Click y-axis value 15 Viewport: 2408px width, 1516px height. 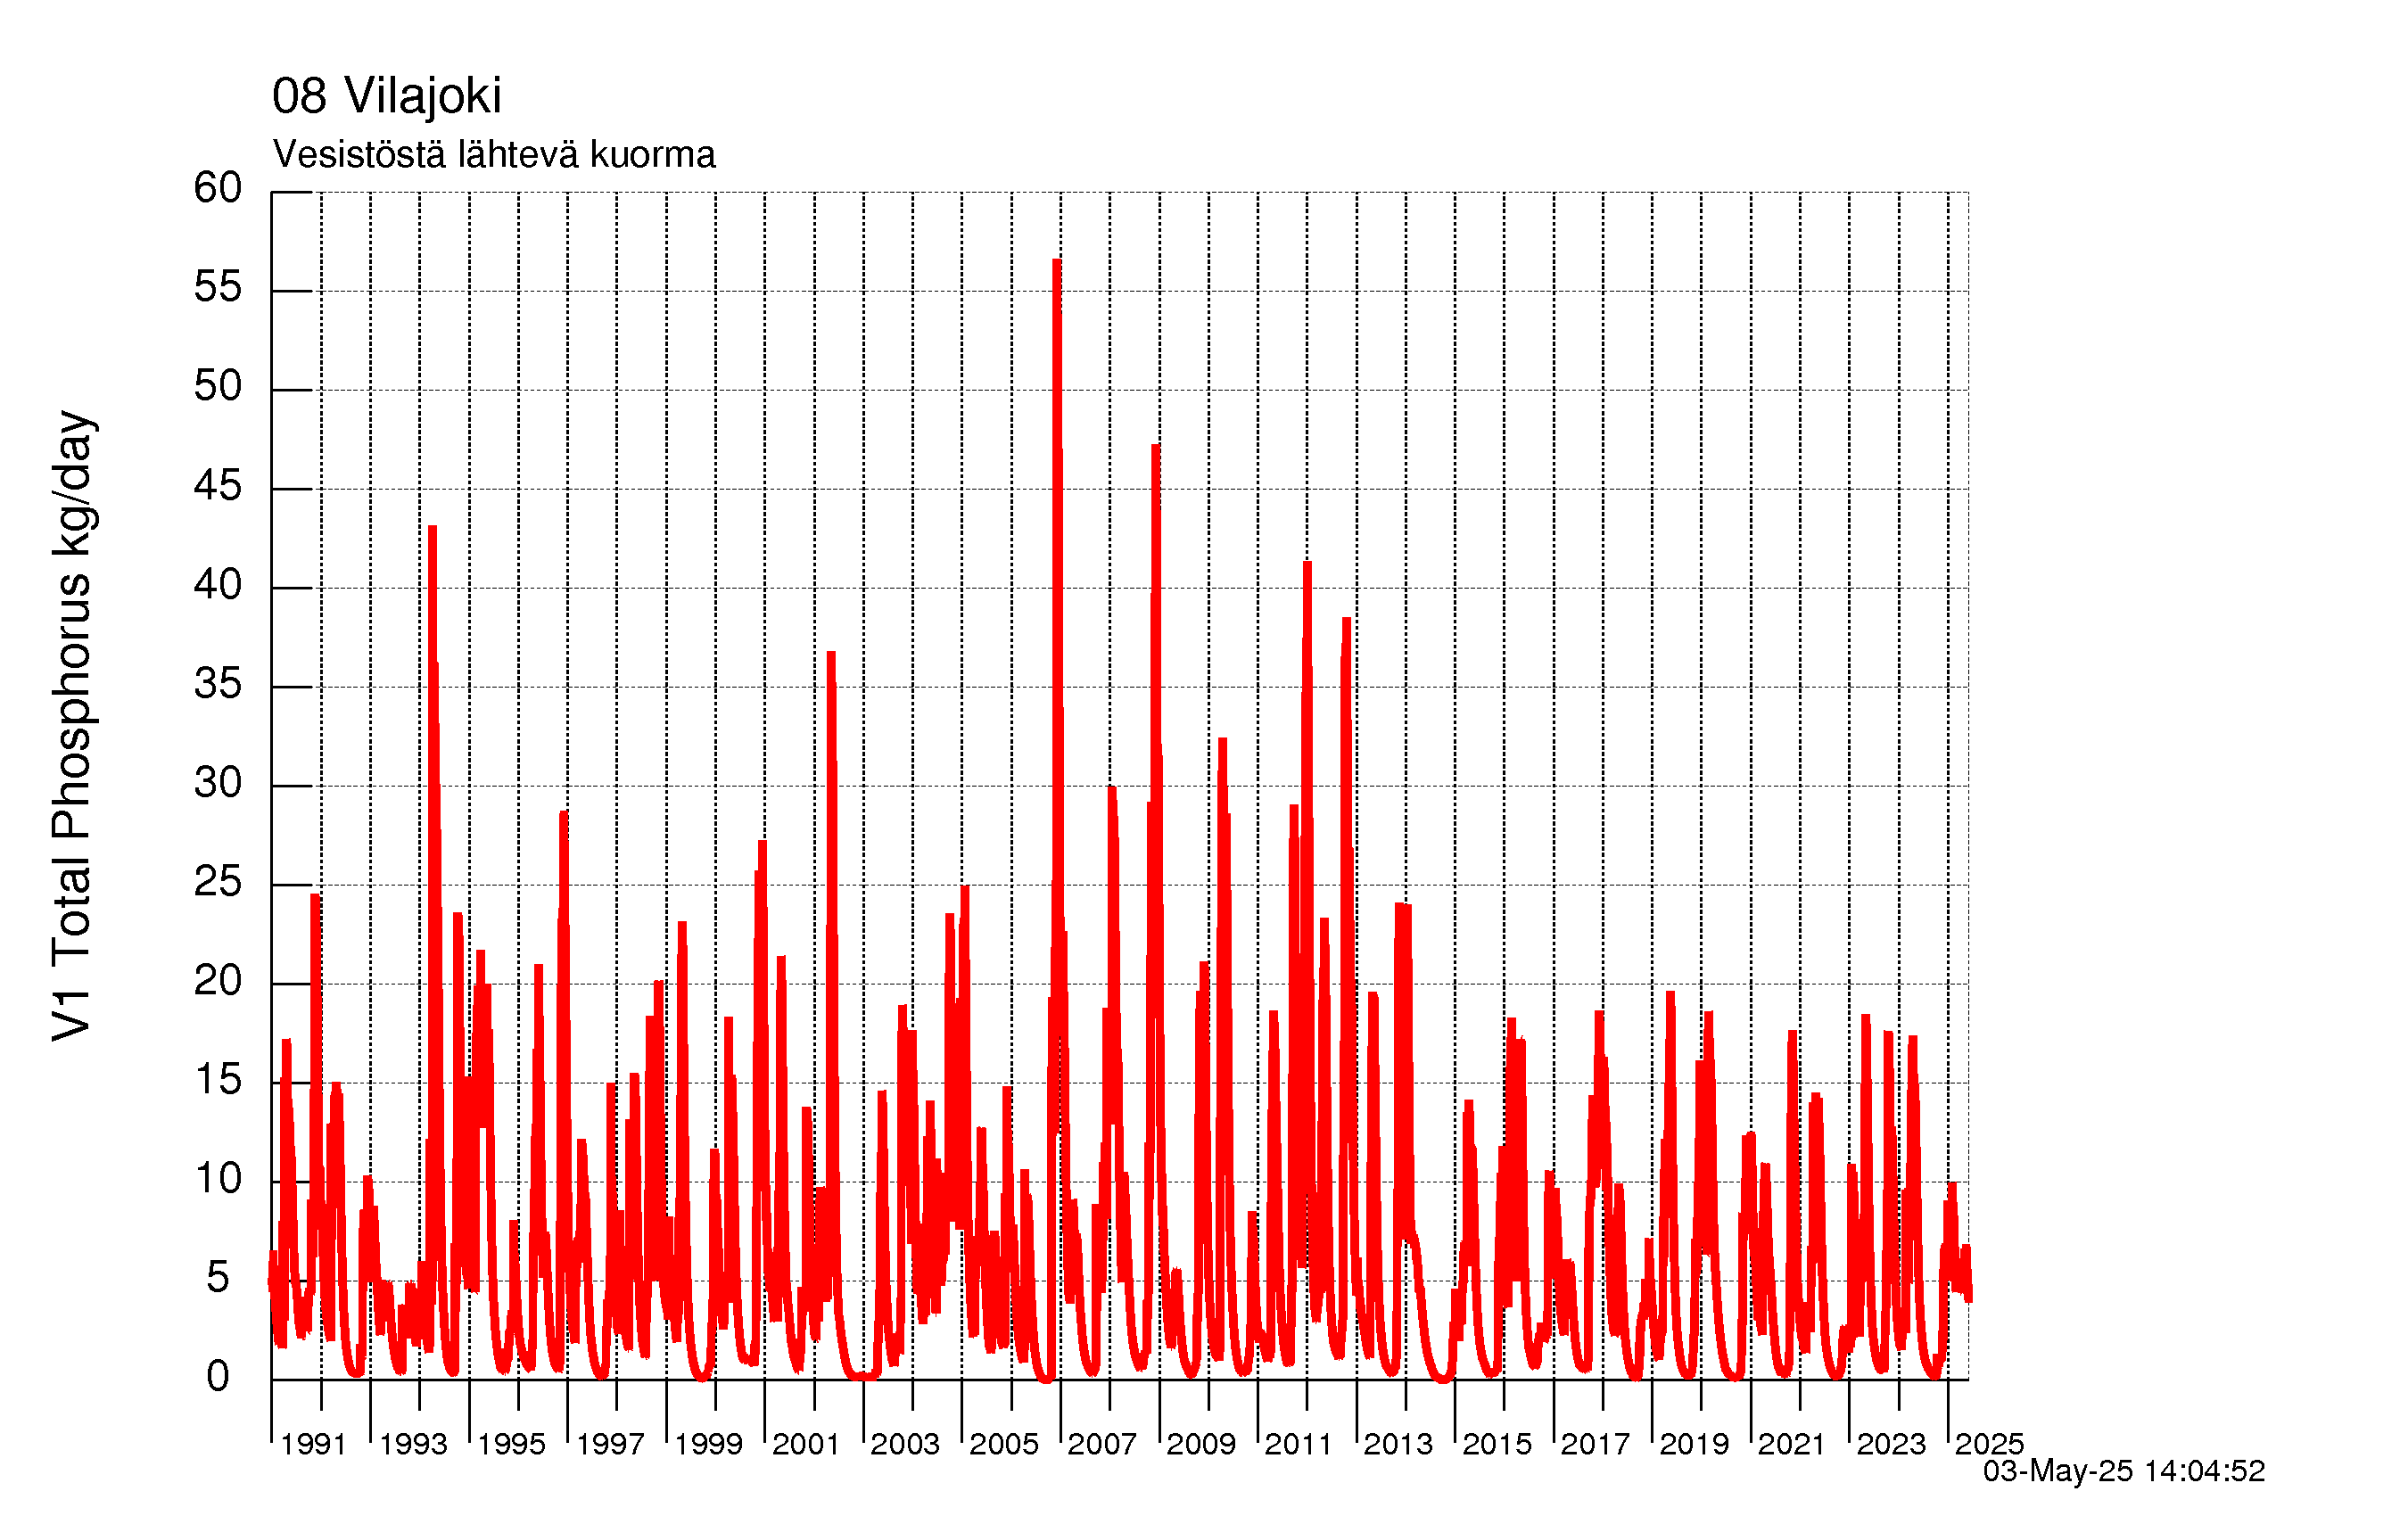(218, 1080)
